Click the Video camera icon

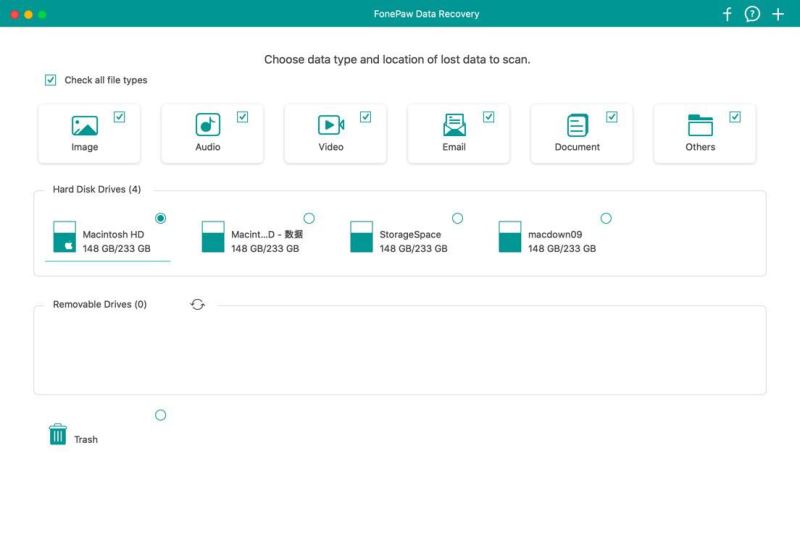tap(331, 125)
